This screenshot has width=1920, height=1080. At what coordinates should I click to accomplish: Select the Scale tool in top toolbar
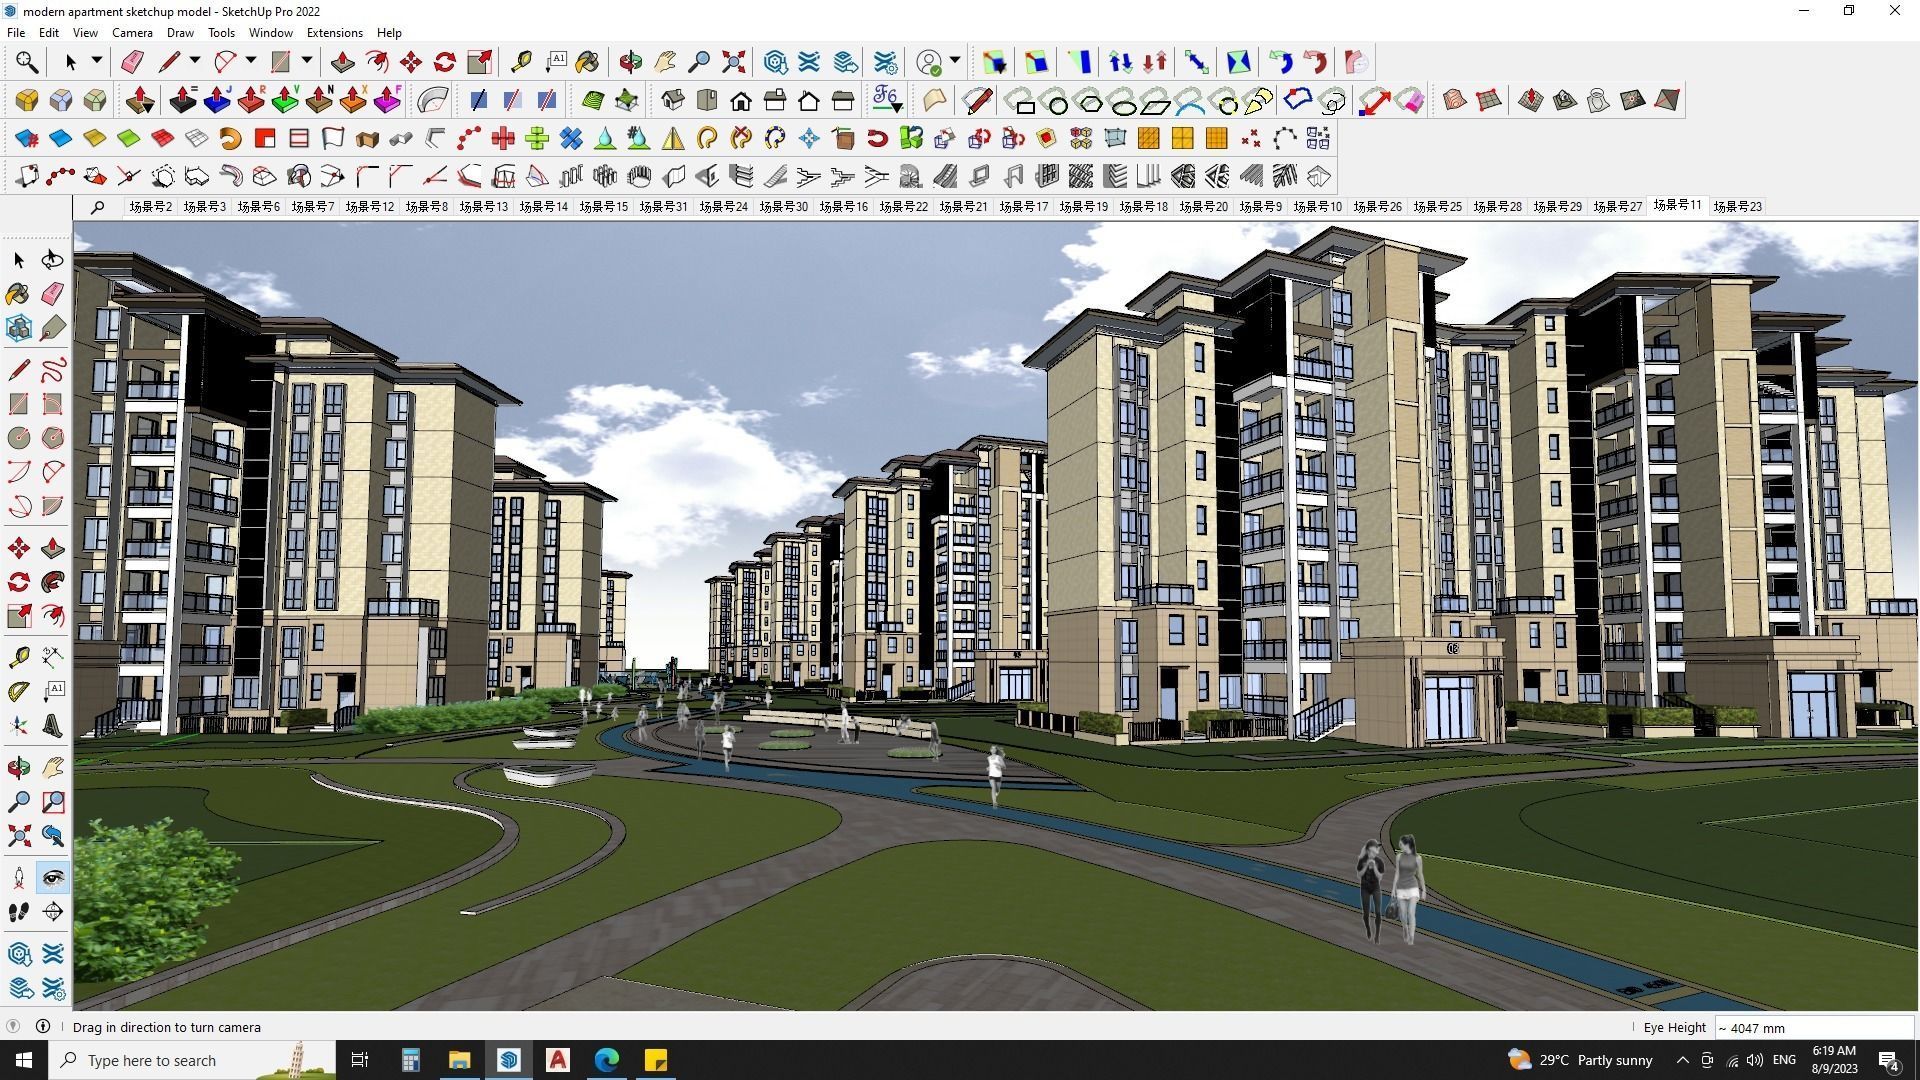coord(479,62)
